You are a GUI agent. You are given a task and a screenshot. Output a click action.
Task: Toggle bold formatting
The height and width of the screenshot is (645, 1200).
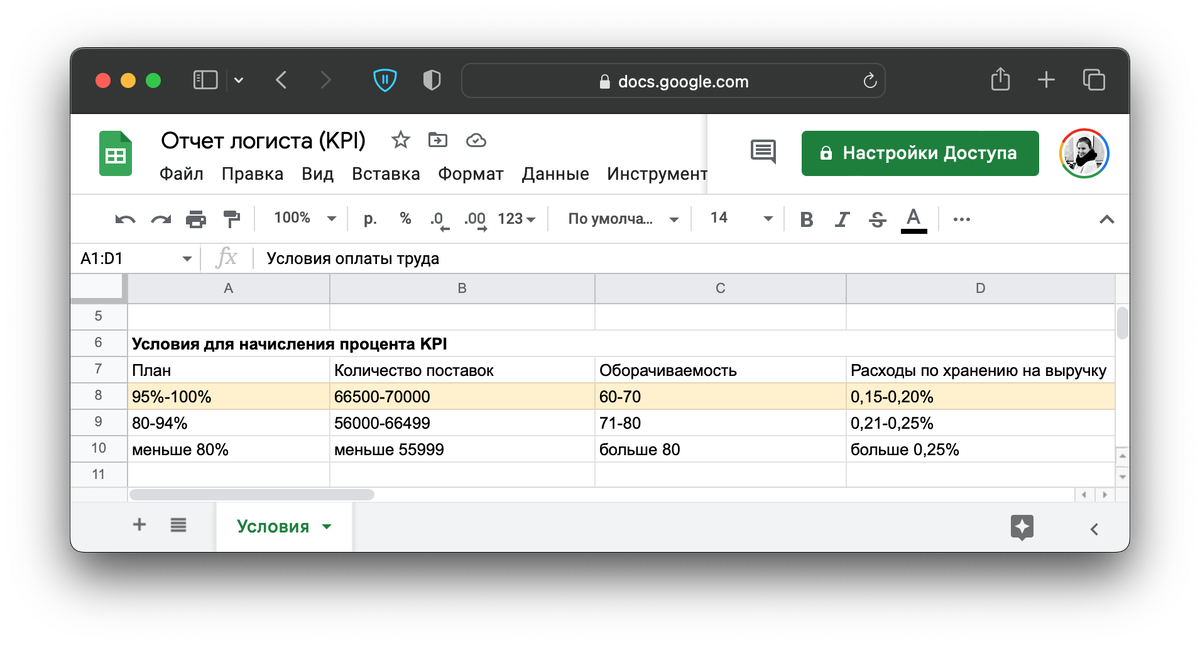pyautogui.click(x=806, y=218)
